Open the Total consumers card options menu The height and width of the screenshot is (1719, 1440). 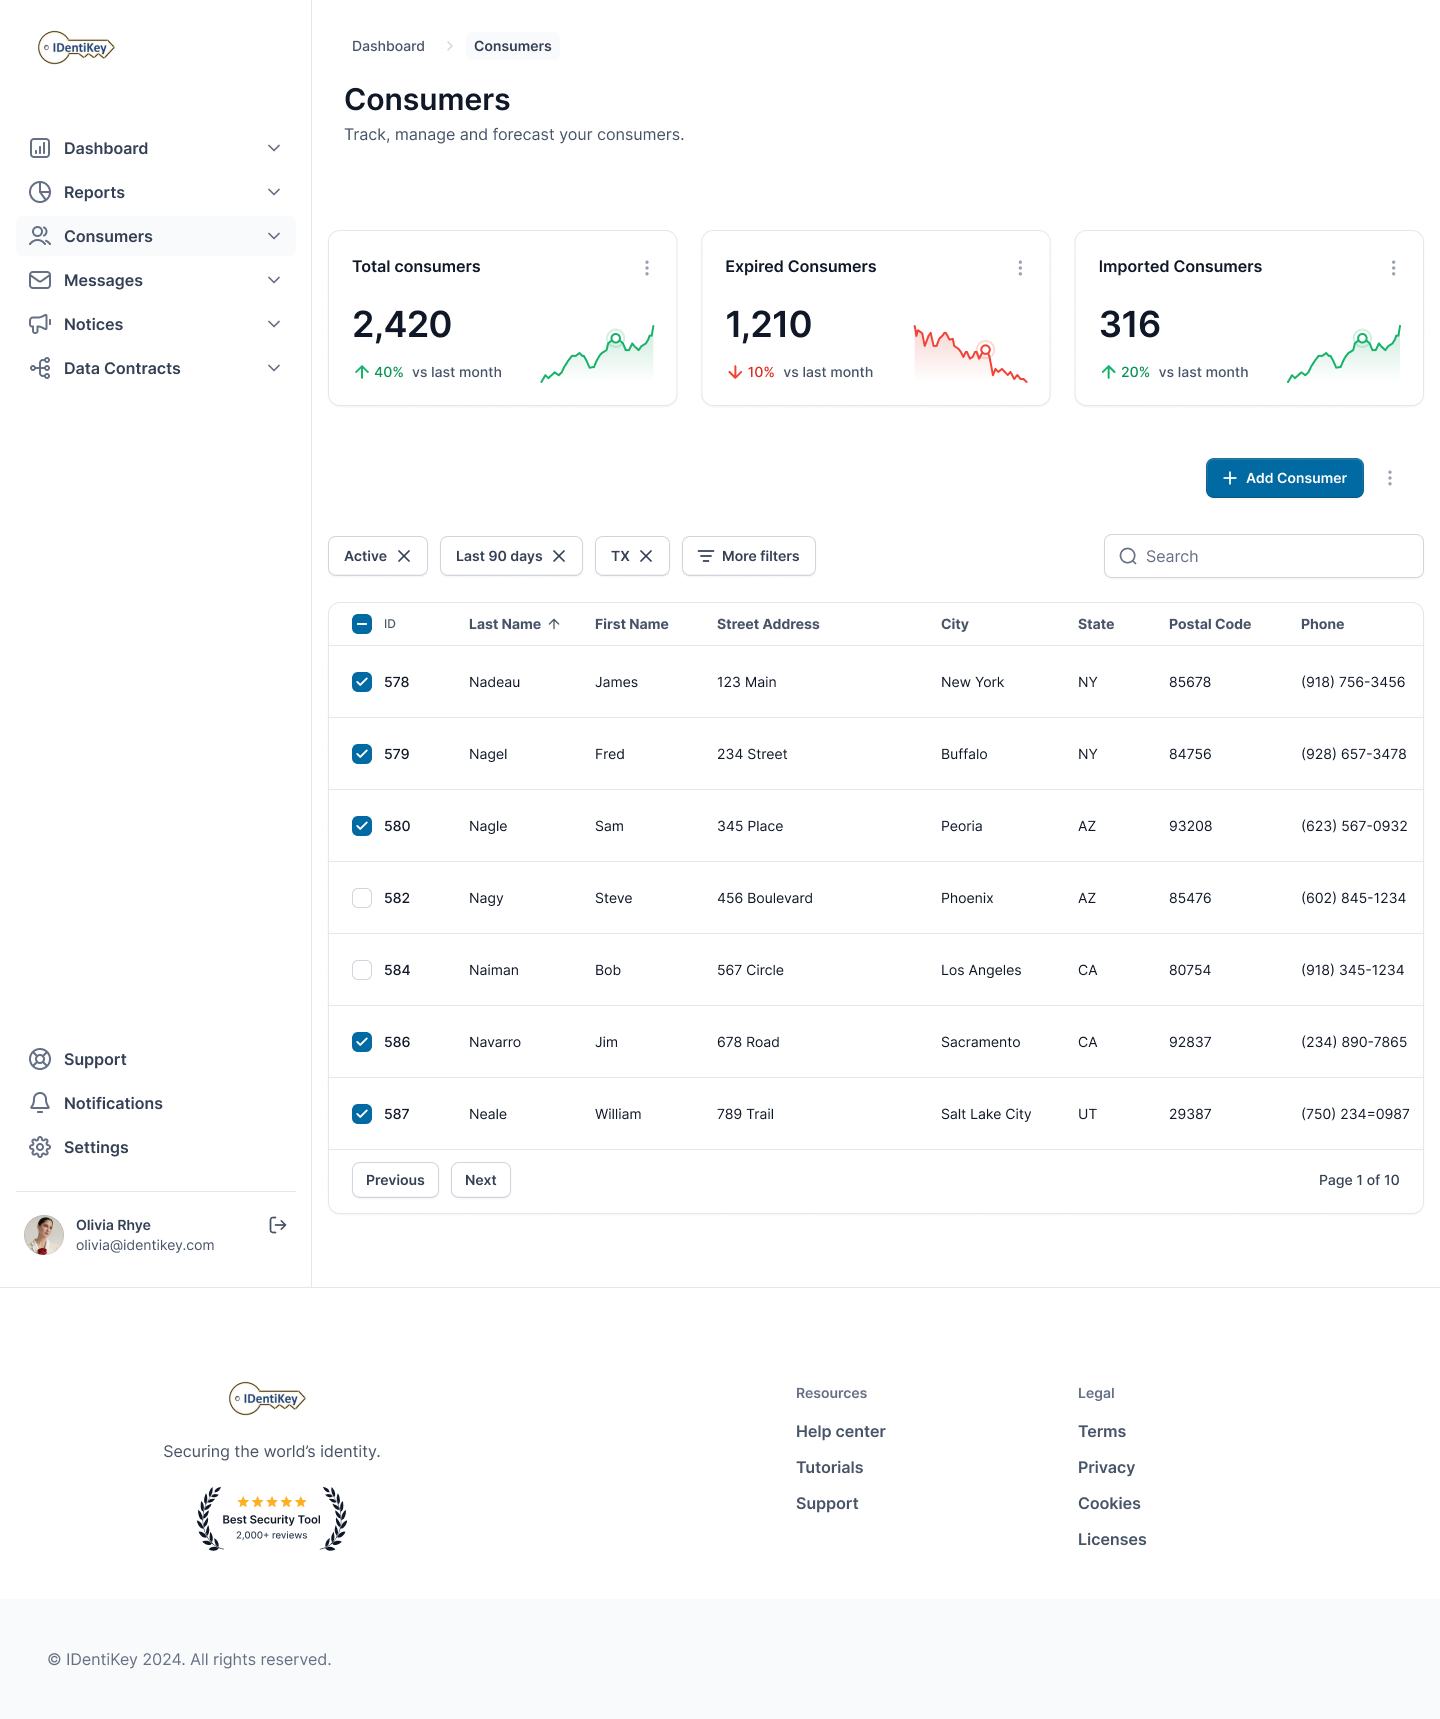(x=647, y=268)
